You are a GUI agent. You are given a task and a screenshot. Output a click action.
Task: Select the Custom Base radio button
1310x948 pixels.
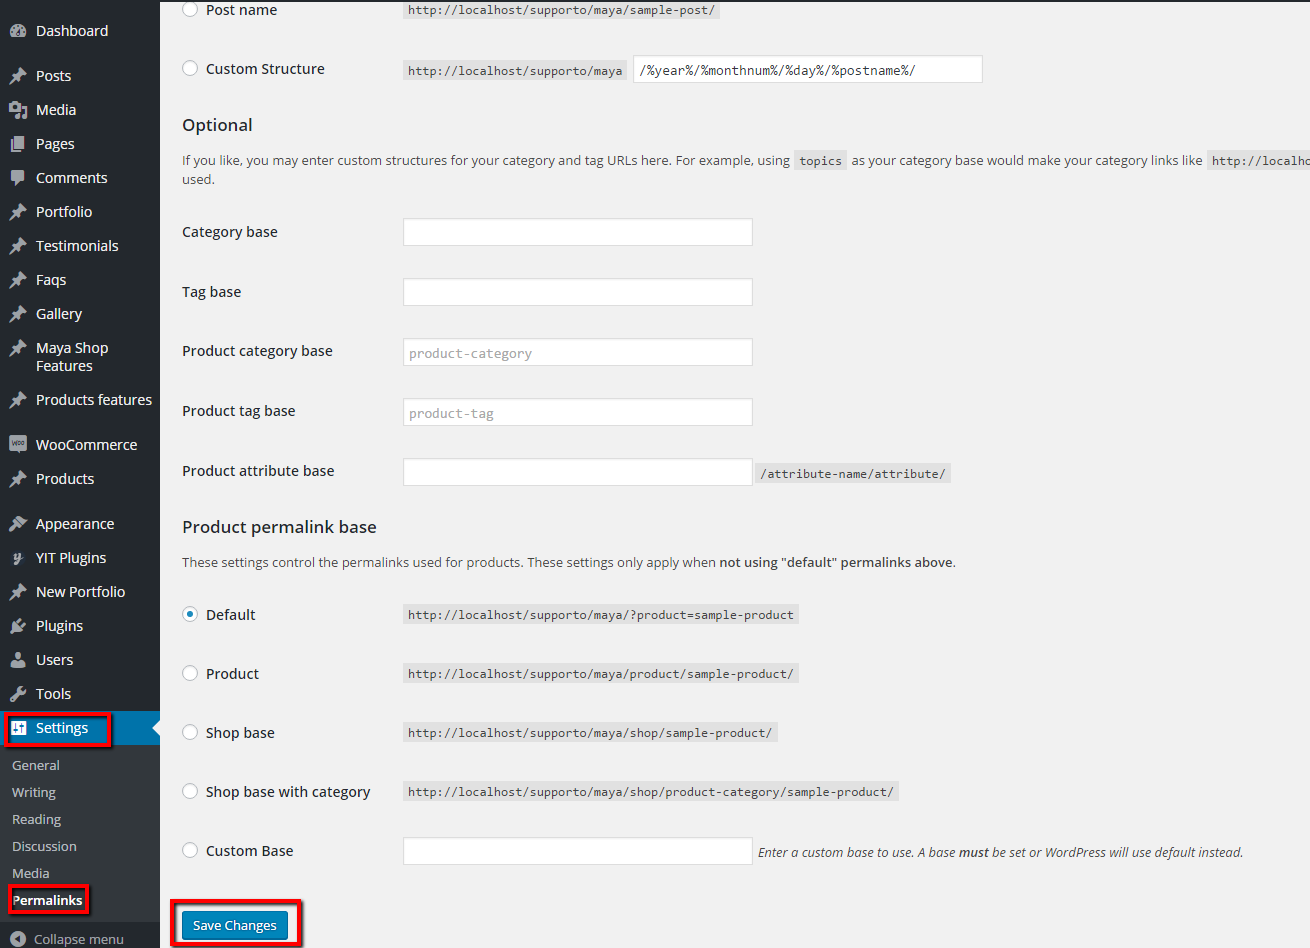coord(190,851)
